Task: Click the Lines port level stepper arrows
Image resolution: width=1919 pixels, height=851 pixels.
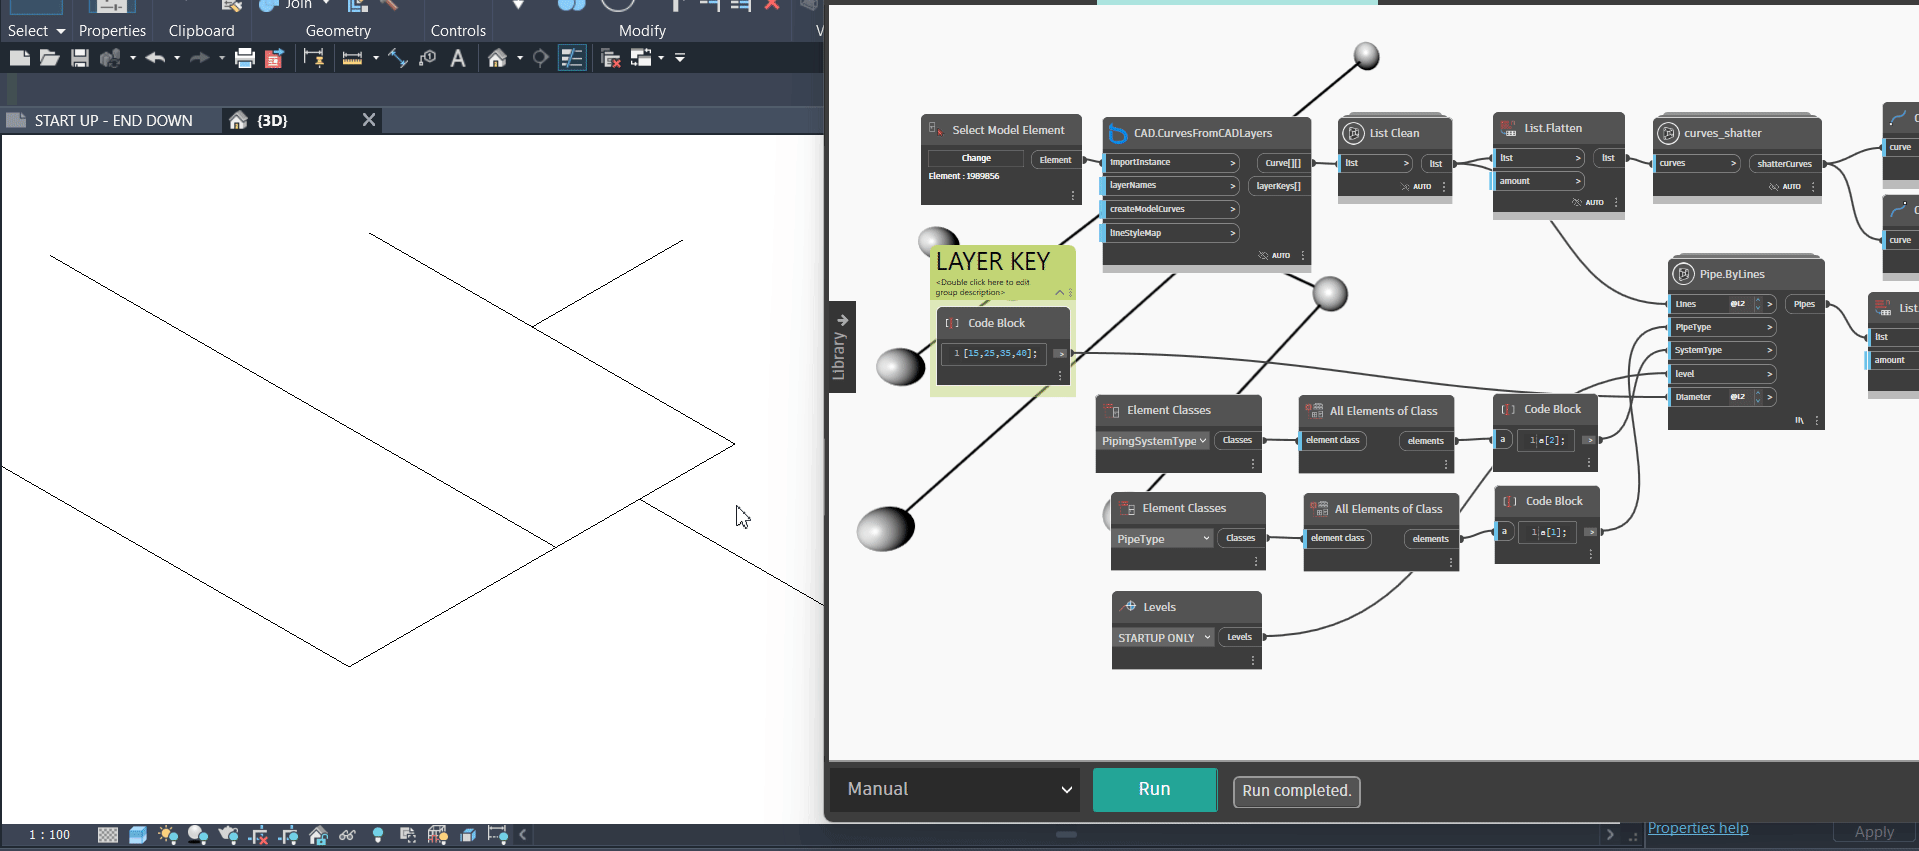Action: pos(1757,304)
